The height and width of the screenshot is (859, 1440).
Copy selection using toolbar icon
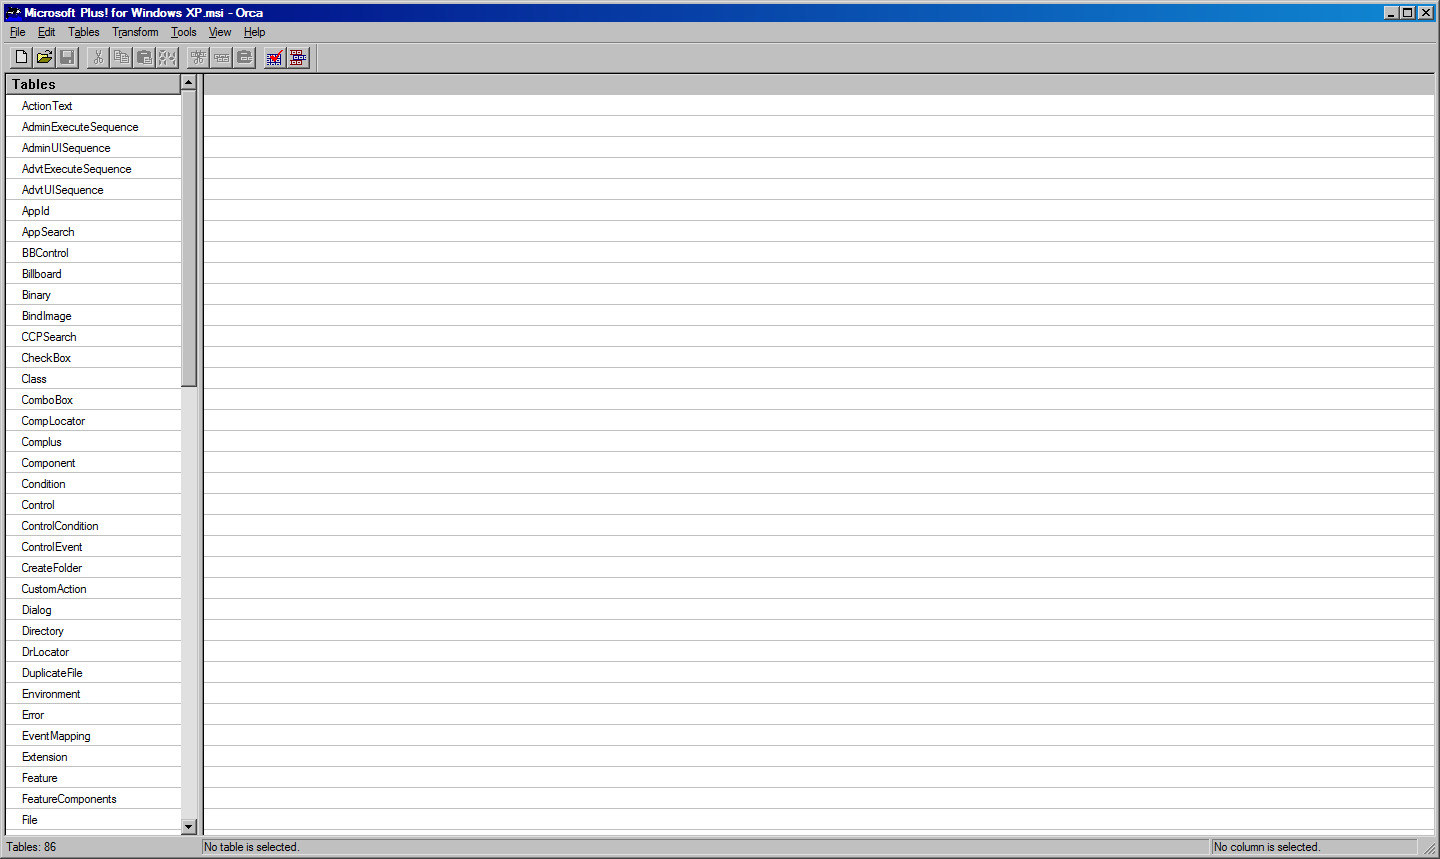click(x=121, y=57)
